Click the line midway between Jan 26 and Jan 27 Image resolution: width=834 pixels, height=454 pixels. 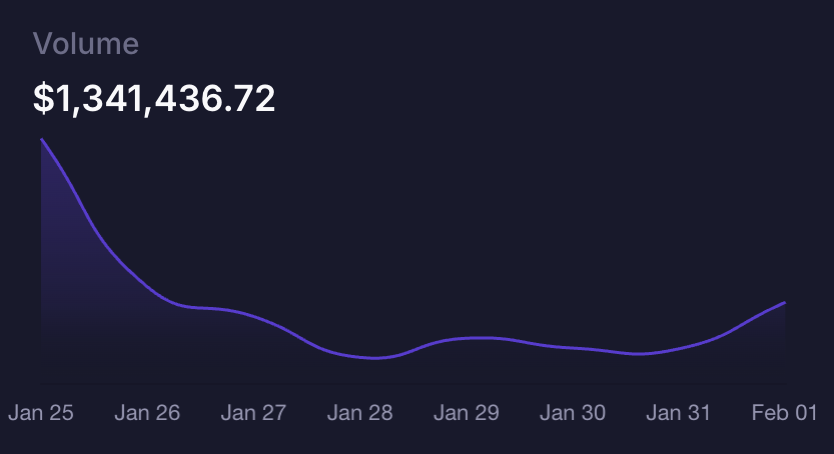200,307
